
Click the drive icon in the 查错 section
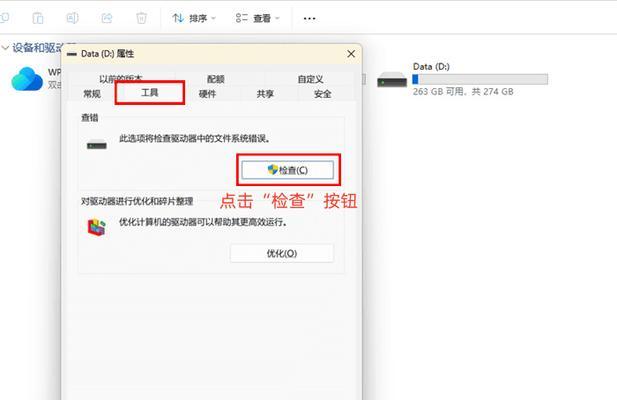[x=97, y=145]
